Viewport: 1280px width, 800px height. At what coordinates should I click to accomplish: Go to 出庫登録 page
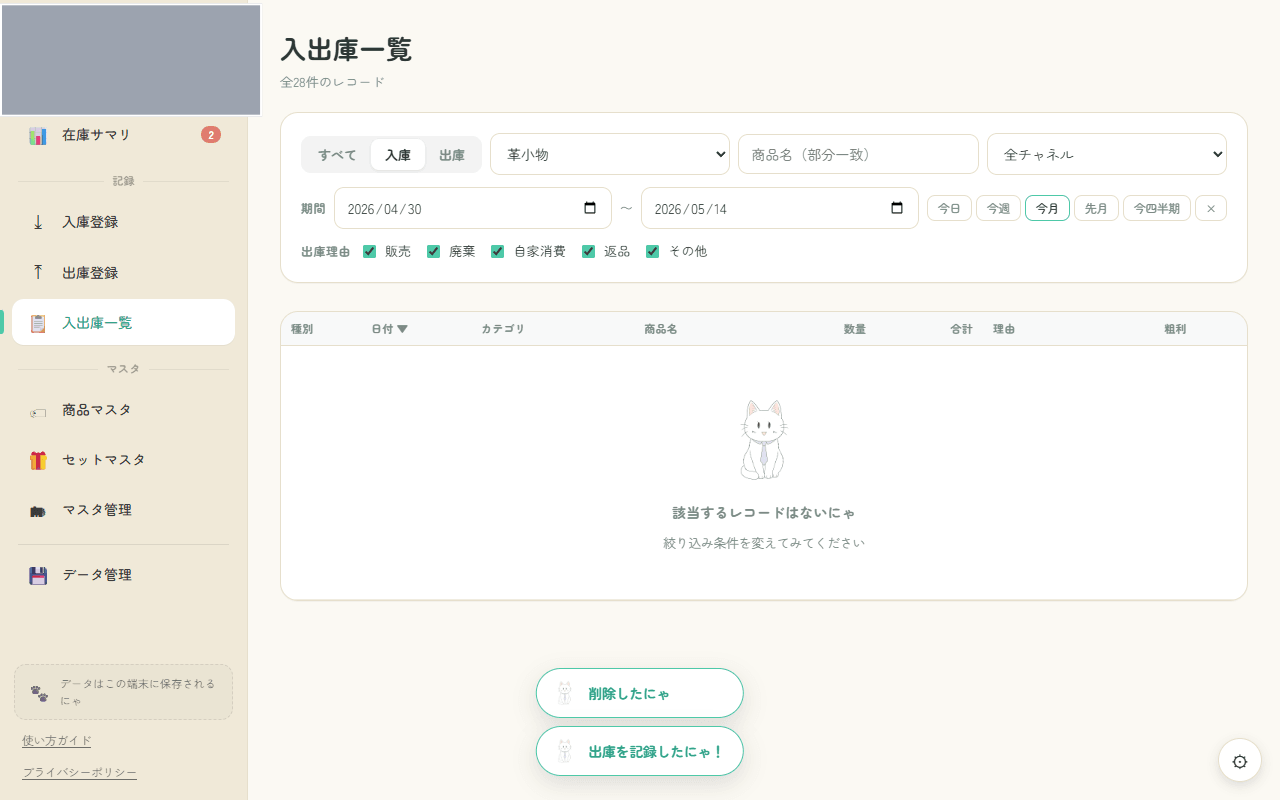124,272
